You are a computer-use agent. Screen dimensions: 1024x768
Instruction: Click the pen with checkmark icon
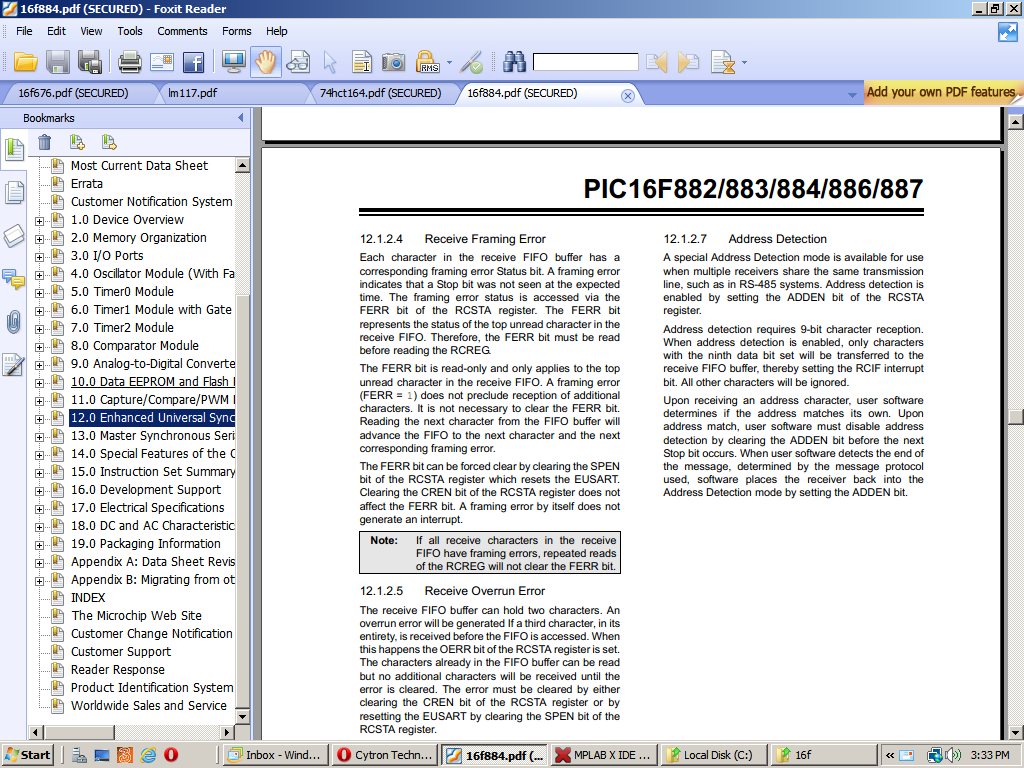472,63
